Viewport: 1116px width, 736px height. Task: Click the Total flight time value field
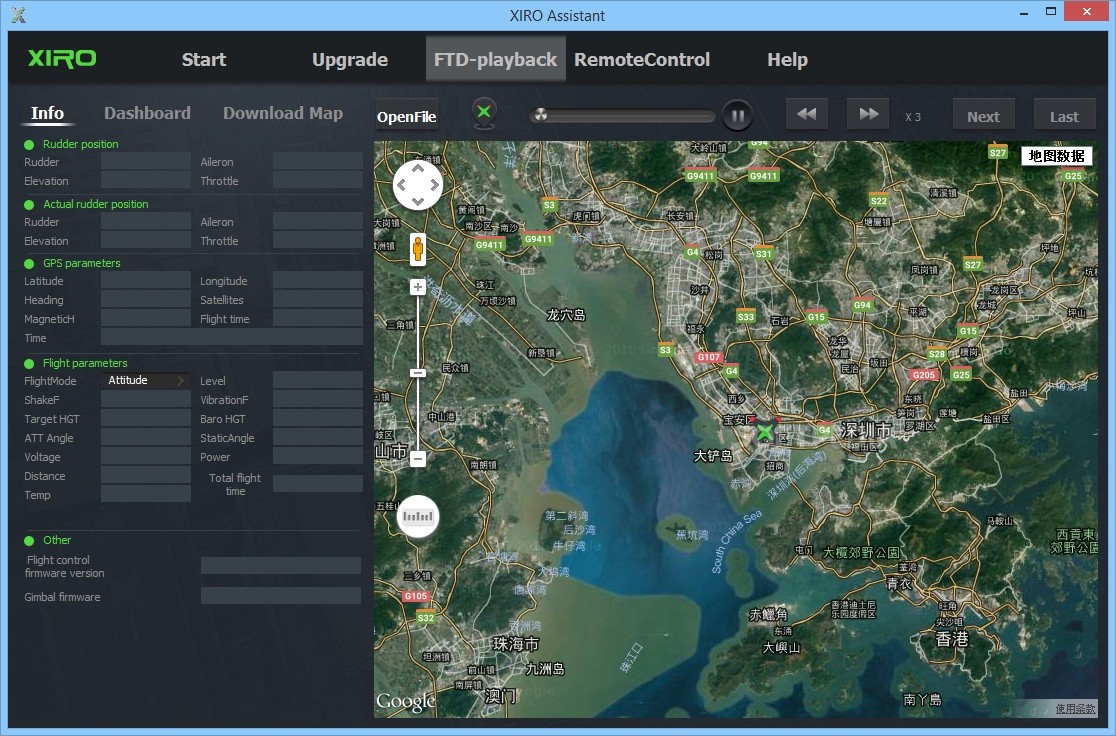[x=317, y=483]
